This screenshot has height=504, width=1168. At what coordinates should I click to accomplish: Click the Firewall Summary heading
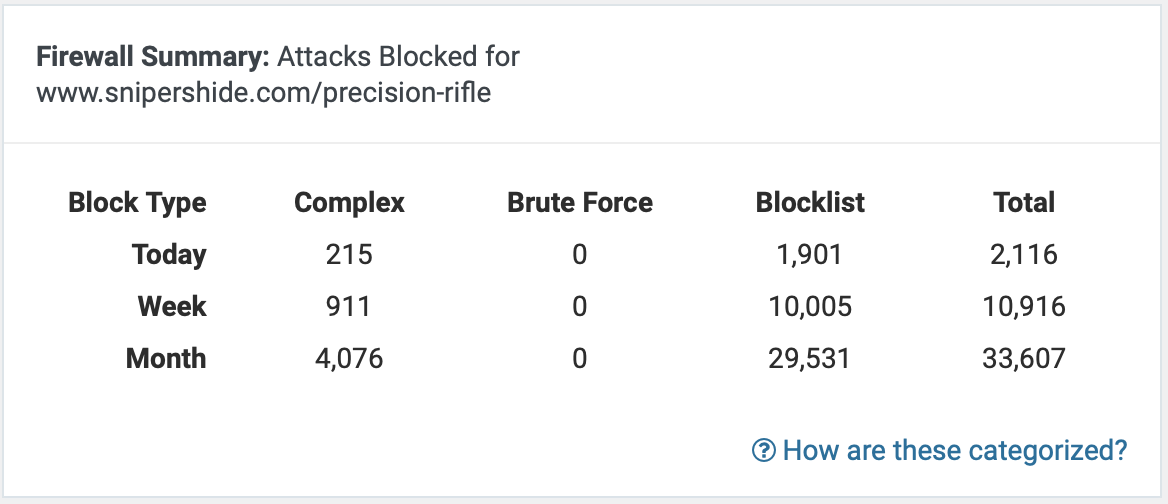pos(152,56)
